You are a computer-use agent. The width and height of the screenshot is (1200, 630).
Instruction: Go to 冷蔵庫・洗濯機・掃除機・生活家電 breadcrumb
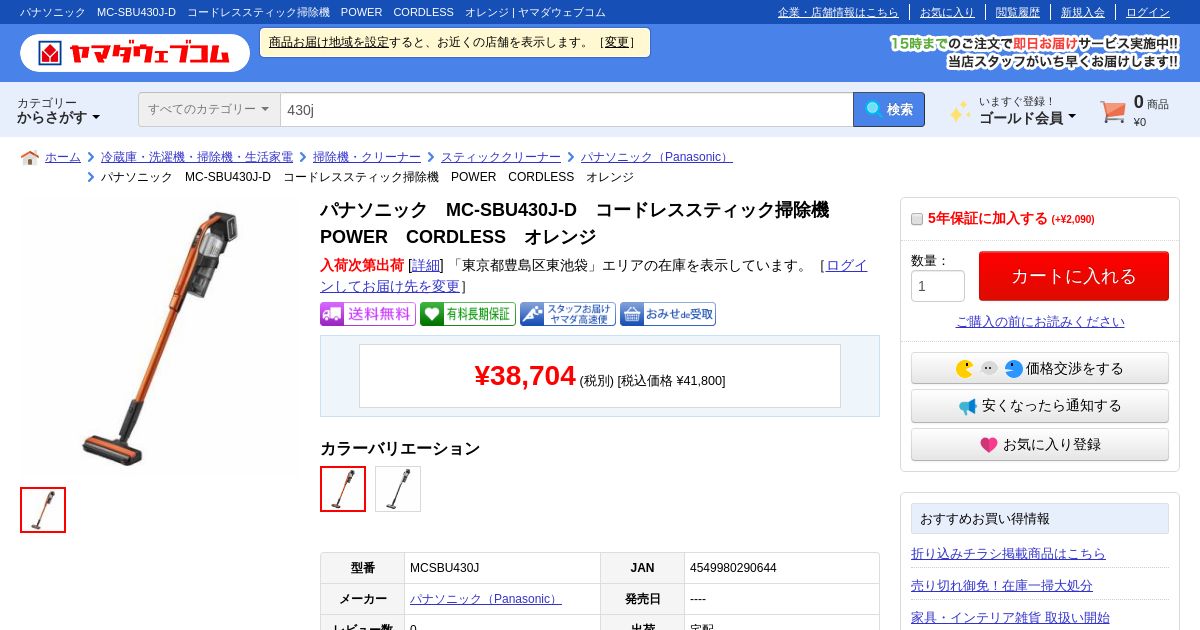[x=197, y=157]
